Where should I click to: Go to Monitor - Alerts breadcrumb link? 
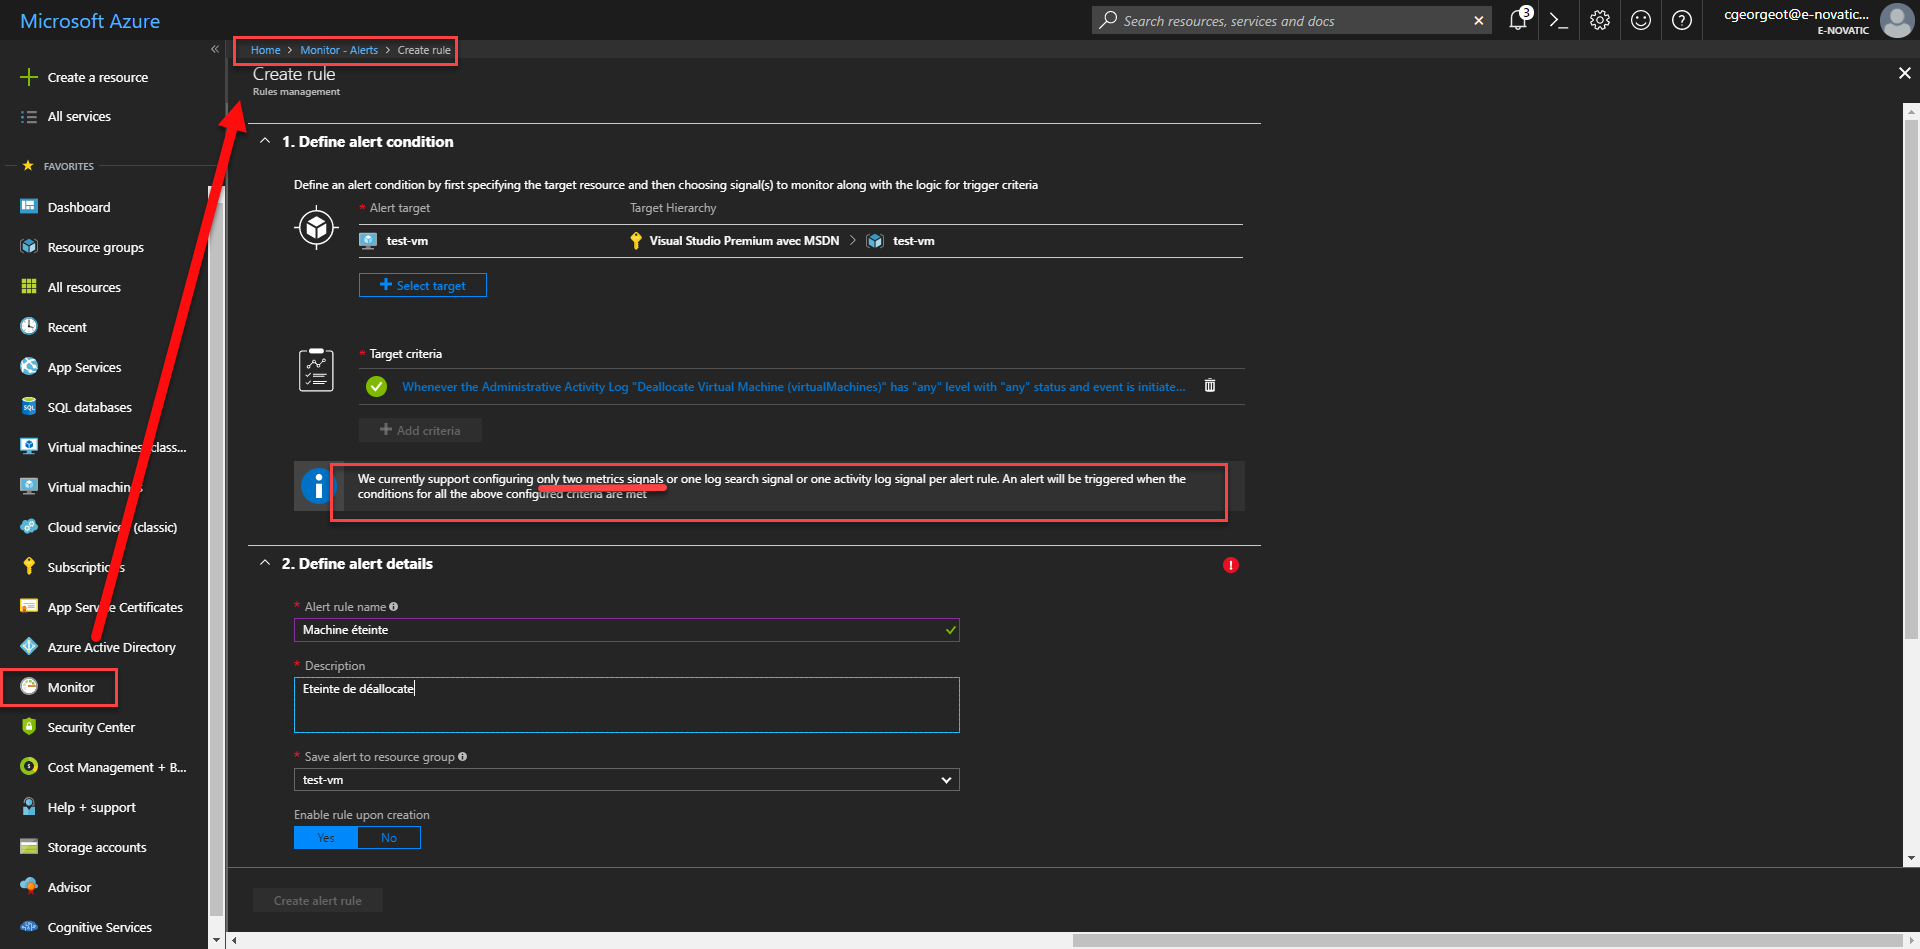coord(339,50)
